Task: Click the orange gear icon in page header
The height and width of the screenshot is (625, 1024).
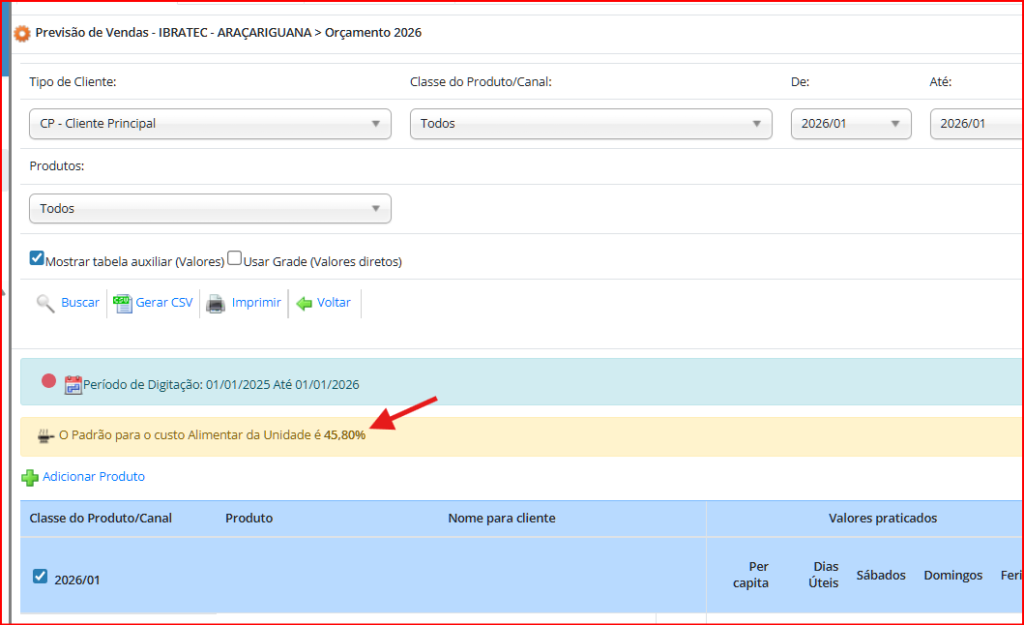Action: (22, 33)
